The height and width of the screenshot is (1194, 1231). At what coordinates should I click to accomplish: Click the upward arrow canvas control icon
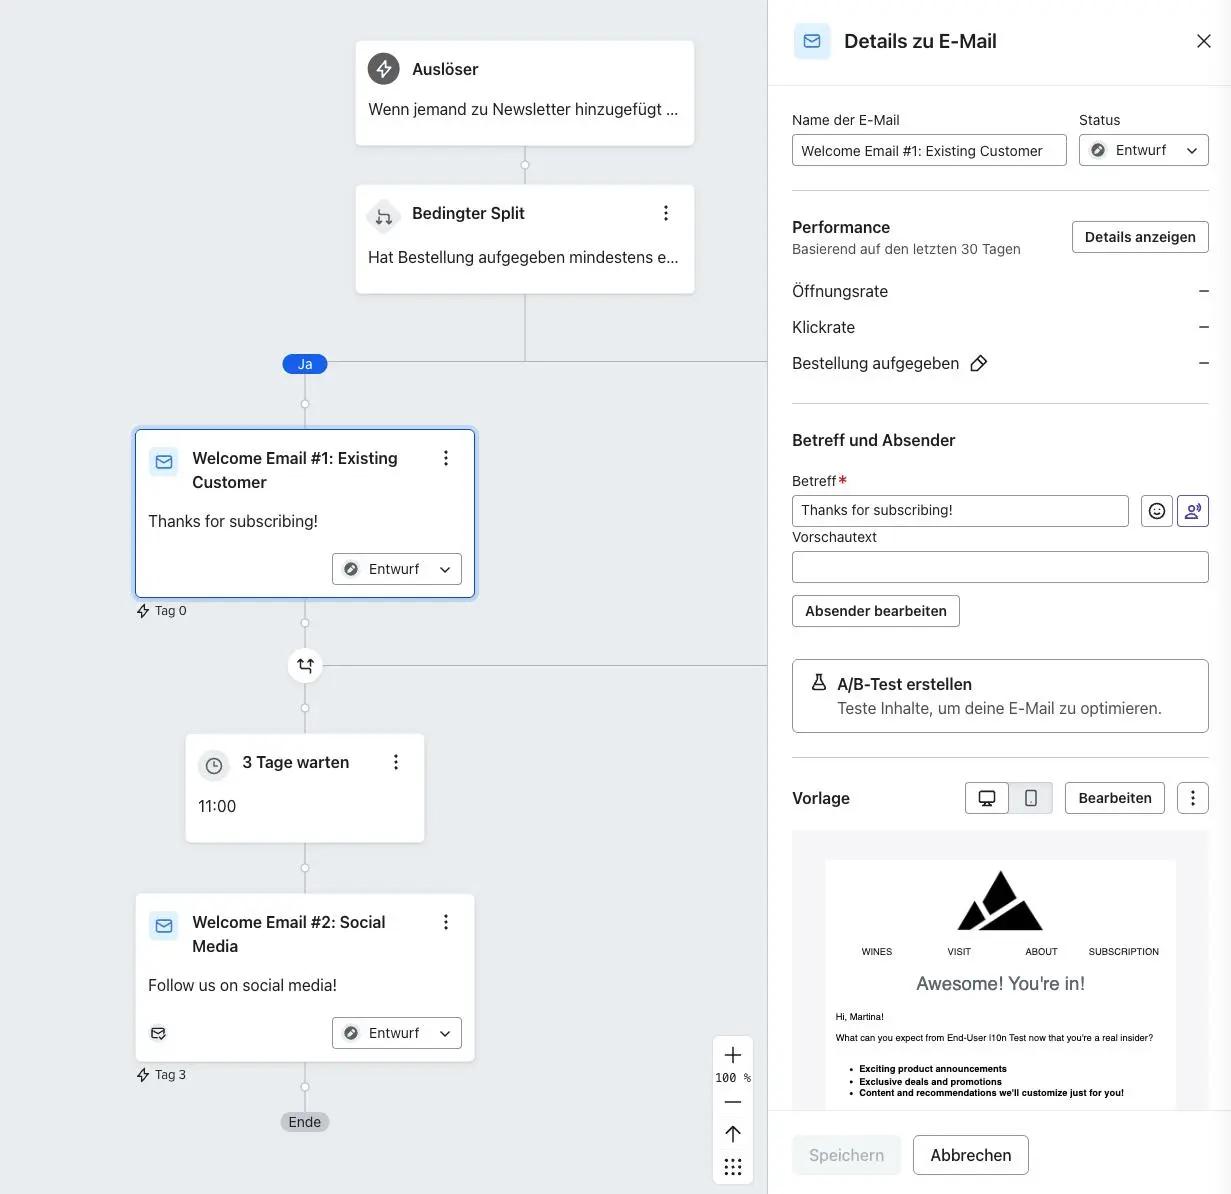tap(732, 1133)
